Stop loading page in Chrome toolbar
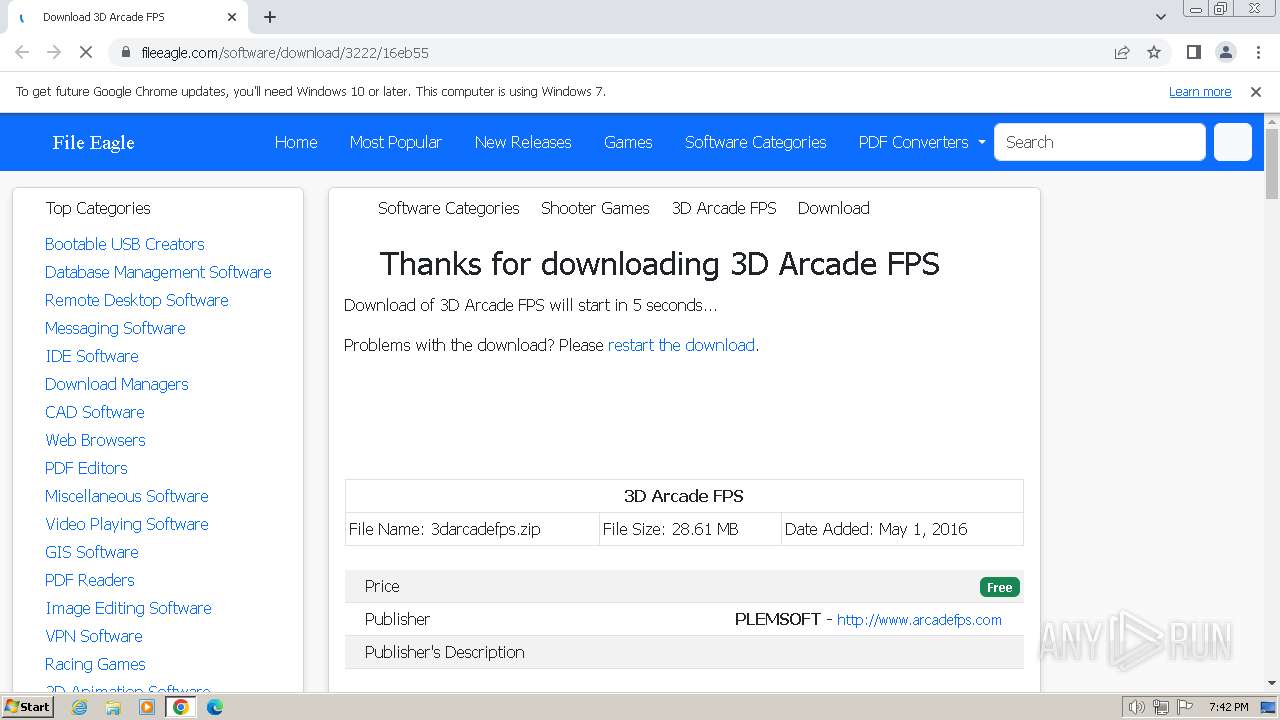Image resolution: width=1280 pixels, height=720 pixels. (x=86, y=52)
